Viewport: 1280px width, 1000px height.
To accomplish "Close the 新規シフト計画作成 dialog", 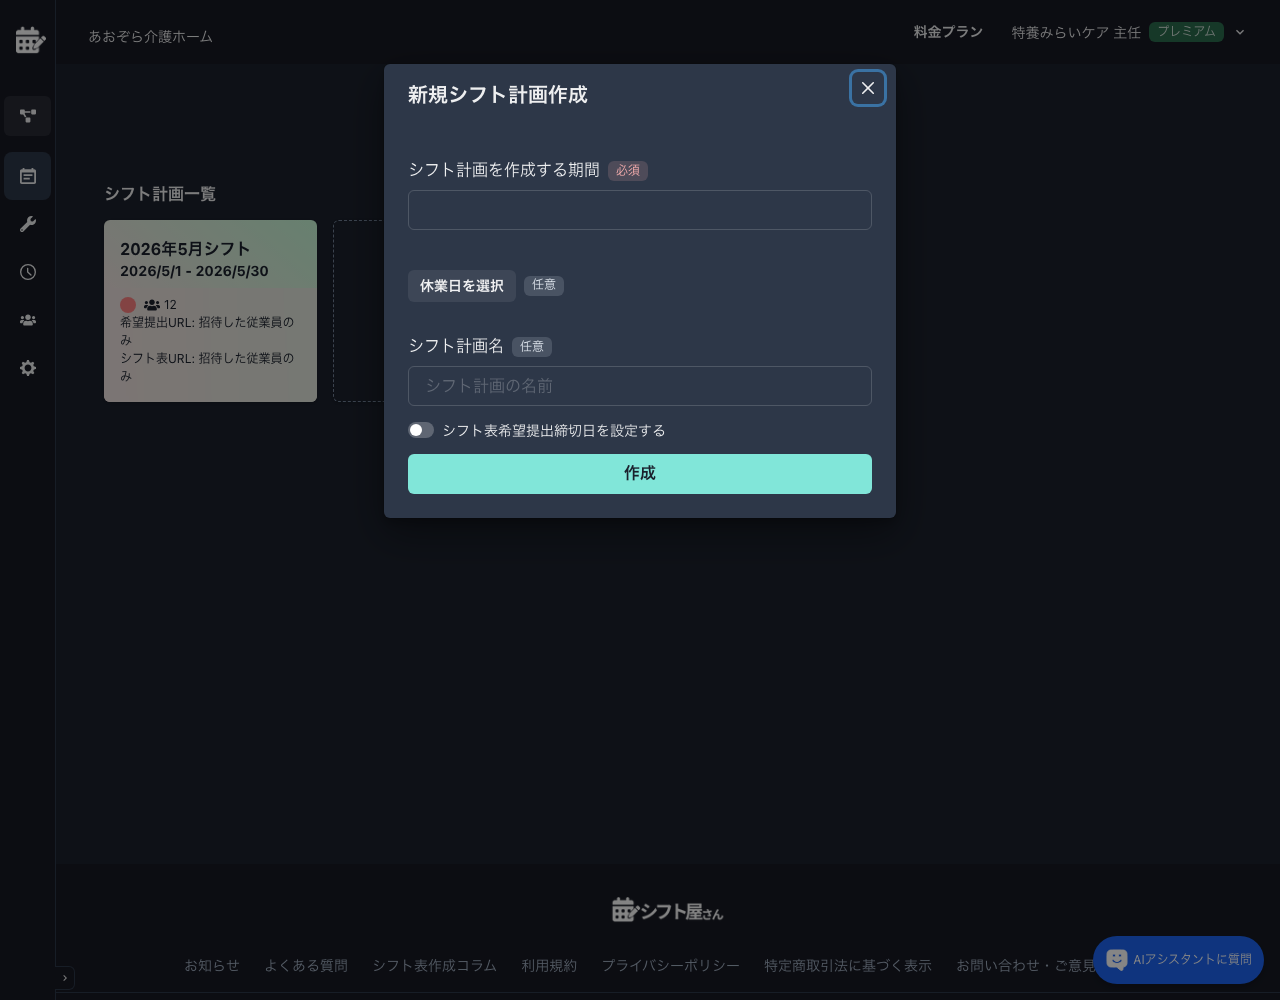I will [867, 88].
